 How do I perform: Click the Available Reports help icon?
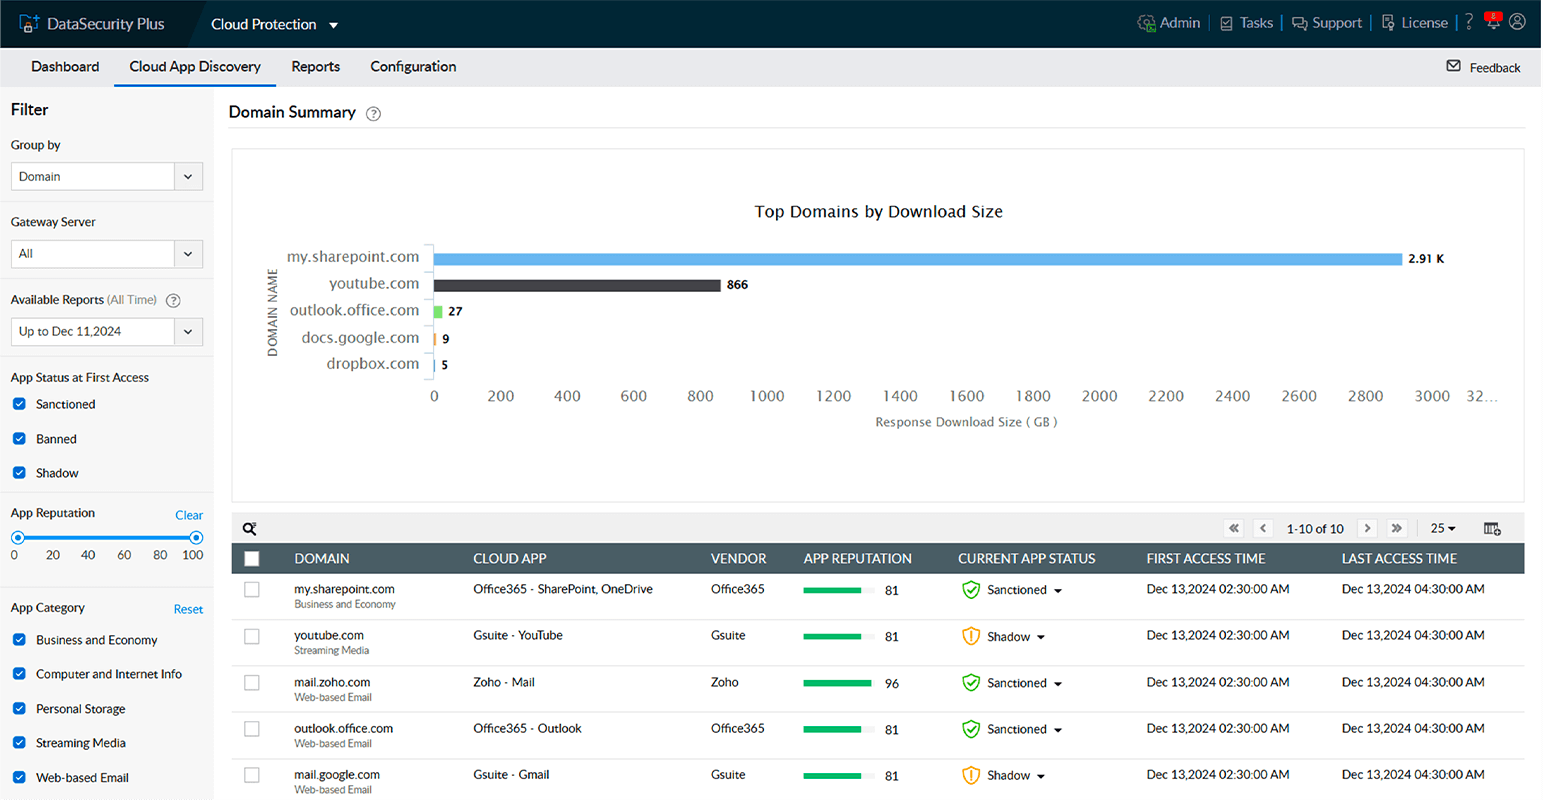172,300
